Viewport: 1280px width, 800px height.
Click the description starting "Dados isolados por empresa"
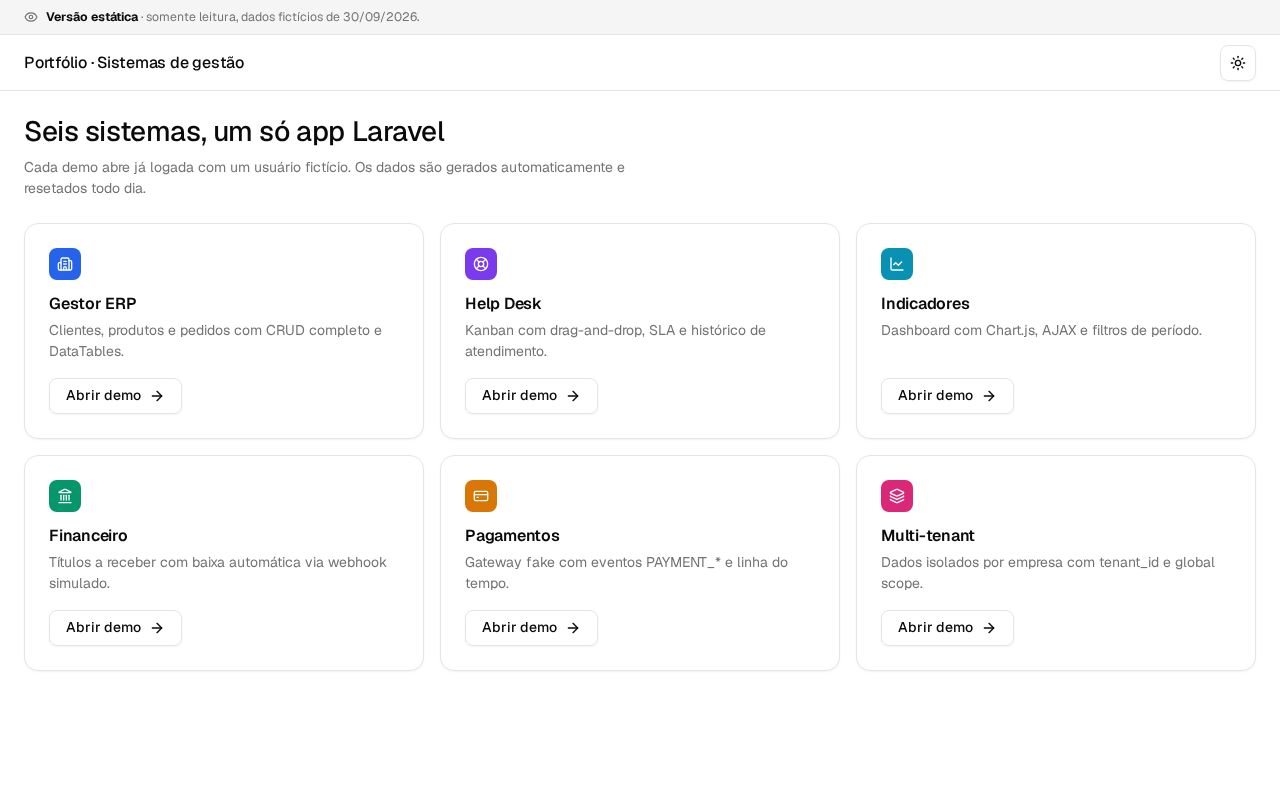tap(1048, 573)
